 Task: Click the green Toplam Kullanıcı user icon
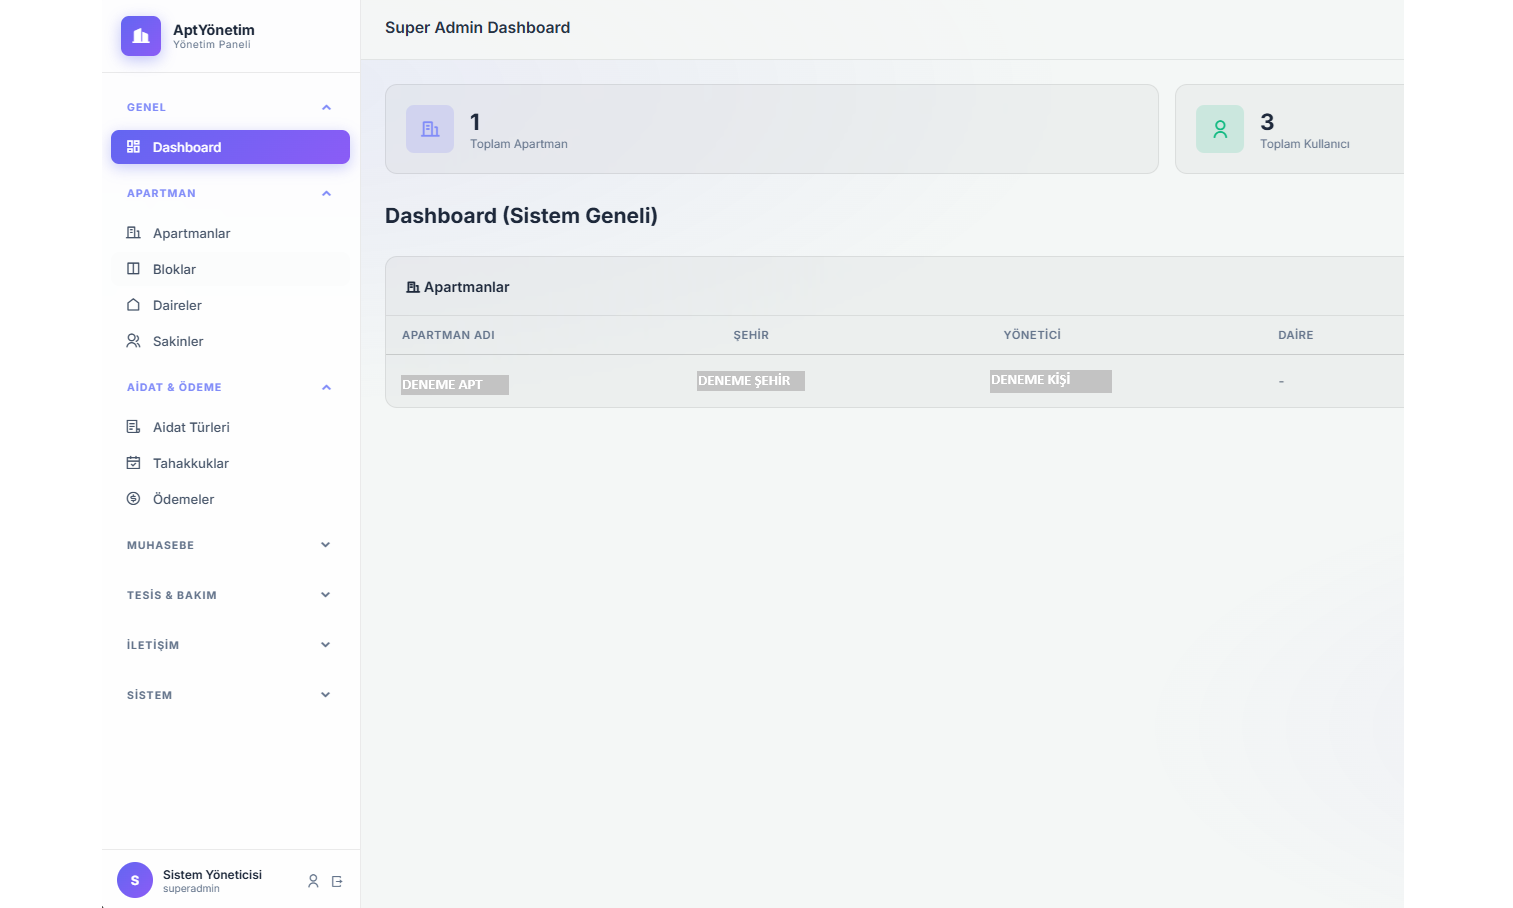point(1220,129)
